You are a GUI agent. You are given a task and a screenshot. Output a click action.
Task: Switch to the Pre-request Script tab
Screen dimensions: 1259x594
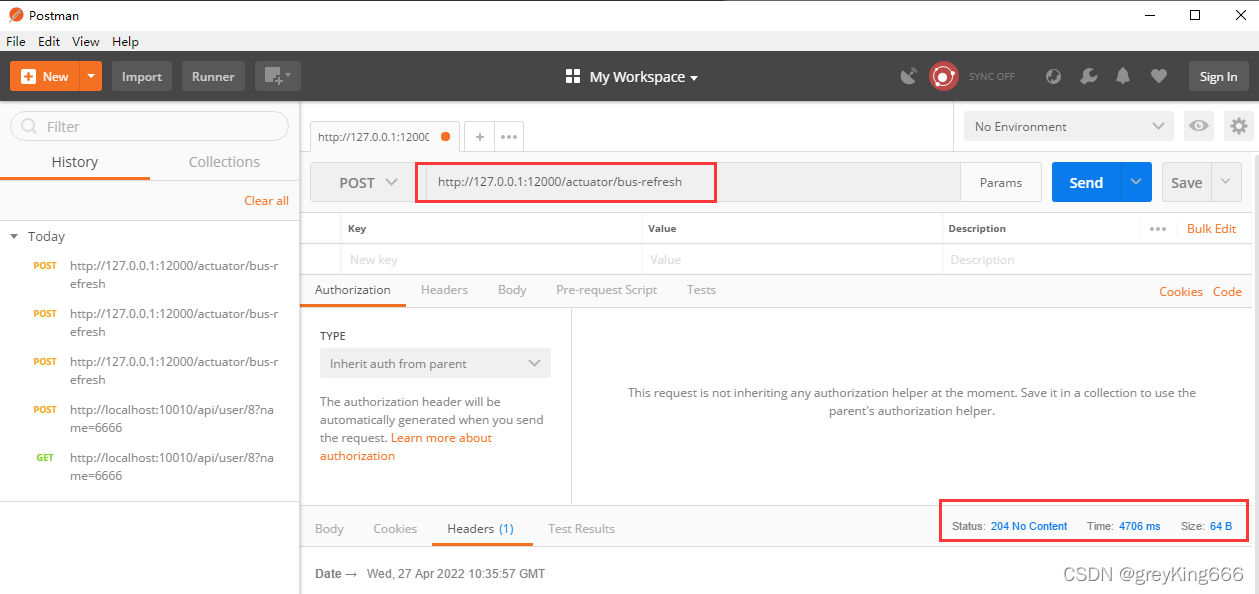click(x=606, y=290)
